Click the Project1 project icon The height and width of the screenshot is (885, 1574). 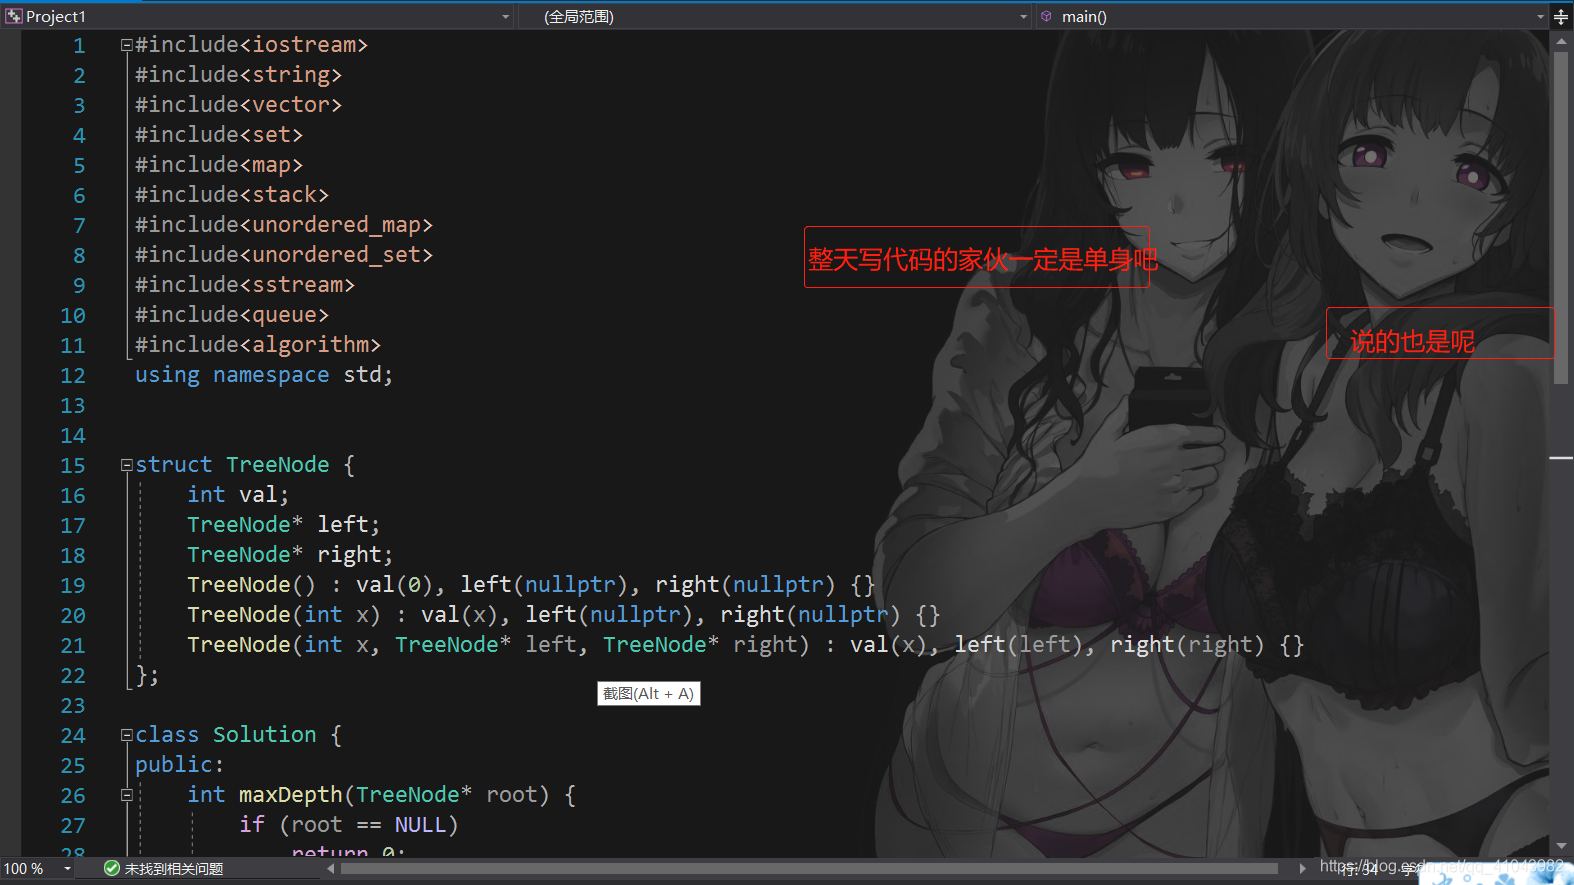point(13,16)
